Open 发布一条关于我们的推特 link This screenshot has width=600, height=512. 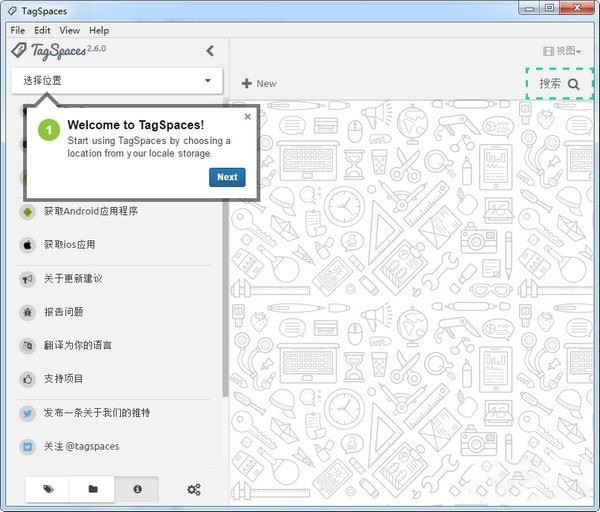(x=97, y=413)
